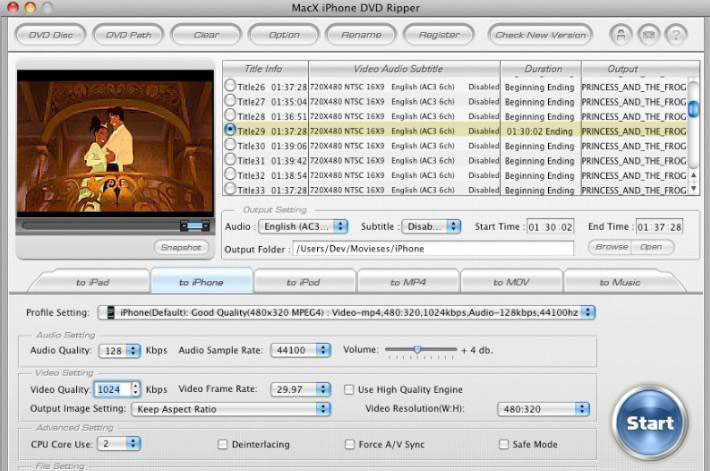Screen dimensions: 710x471
Task: Click the Output Folder path field
Action: point(433,249)
